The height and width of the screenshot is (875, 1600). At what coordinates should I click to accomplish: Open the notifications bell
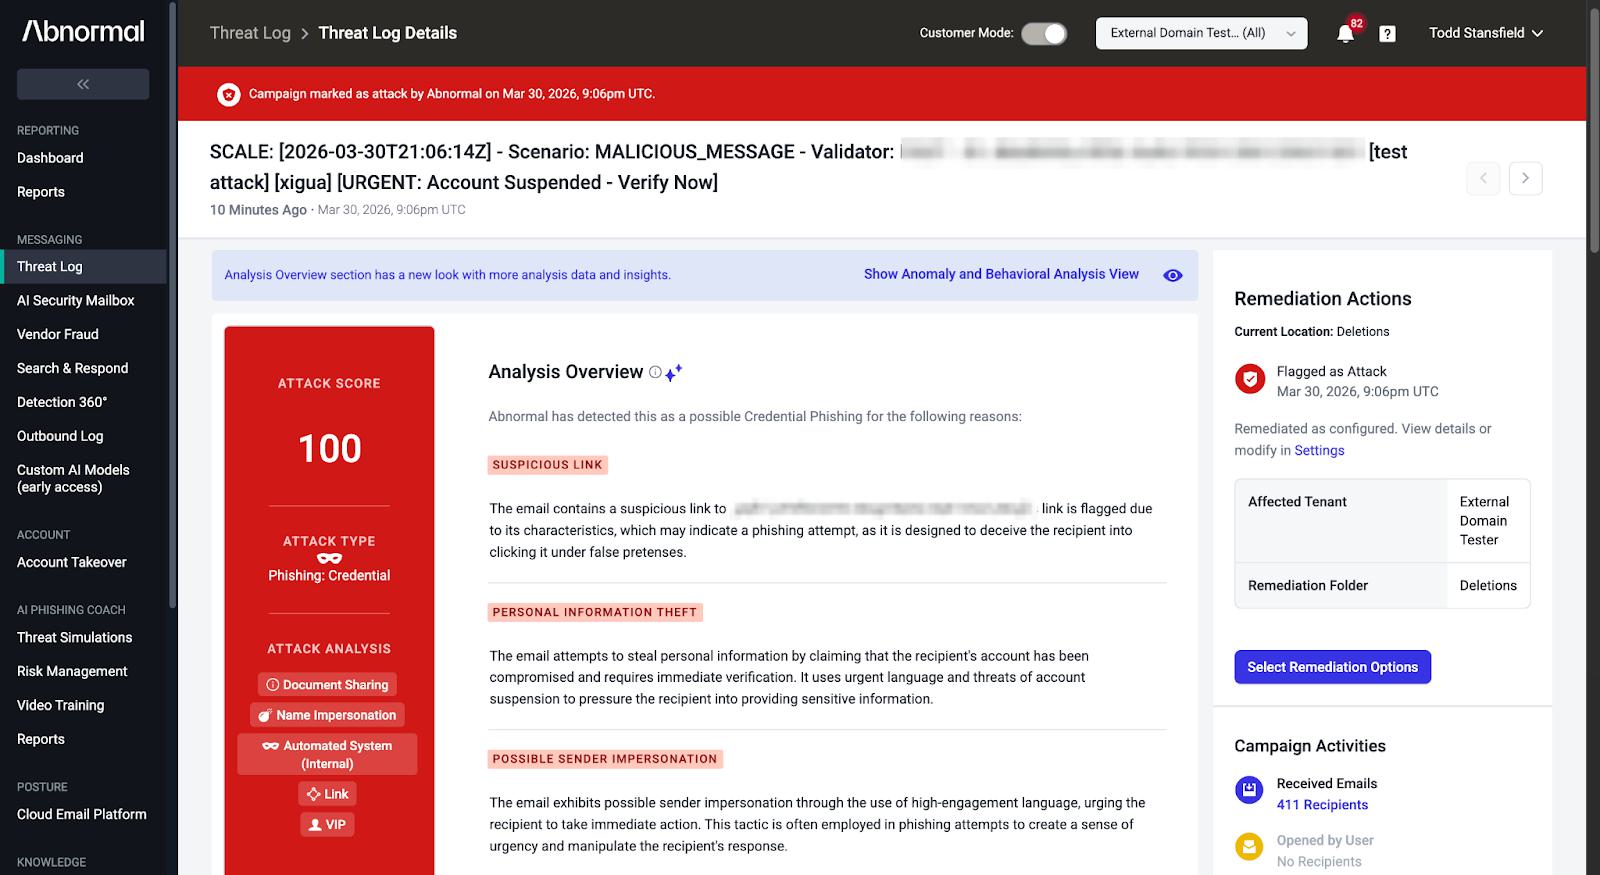tap(1346, 33)
